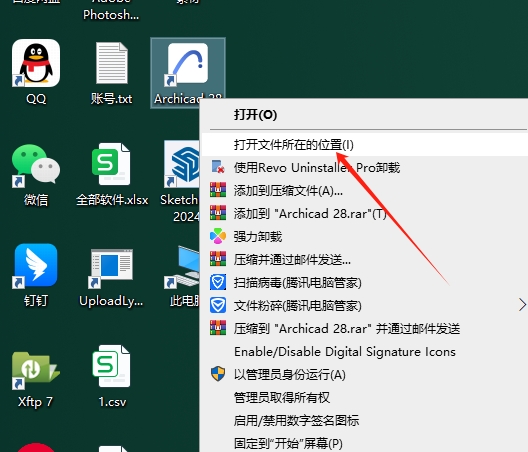This screenshot has width=528, height=452.
Task: Choose 添加到 "Archicad 28.rar"(T)
Action: [x=364, y=213]
